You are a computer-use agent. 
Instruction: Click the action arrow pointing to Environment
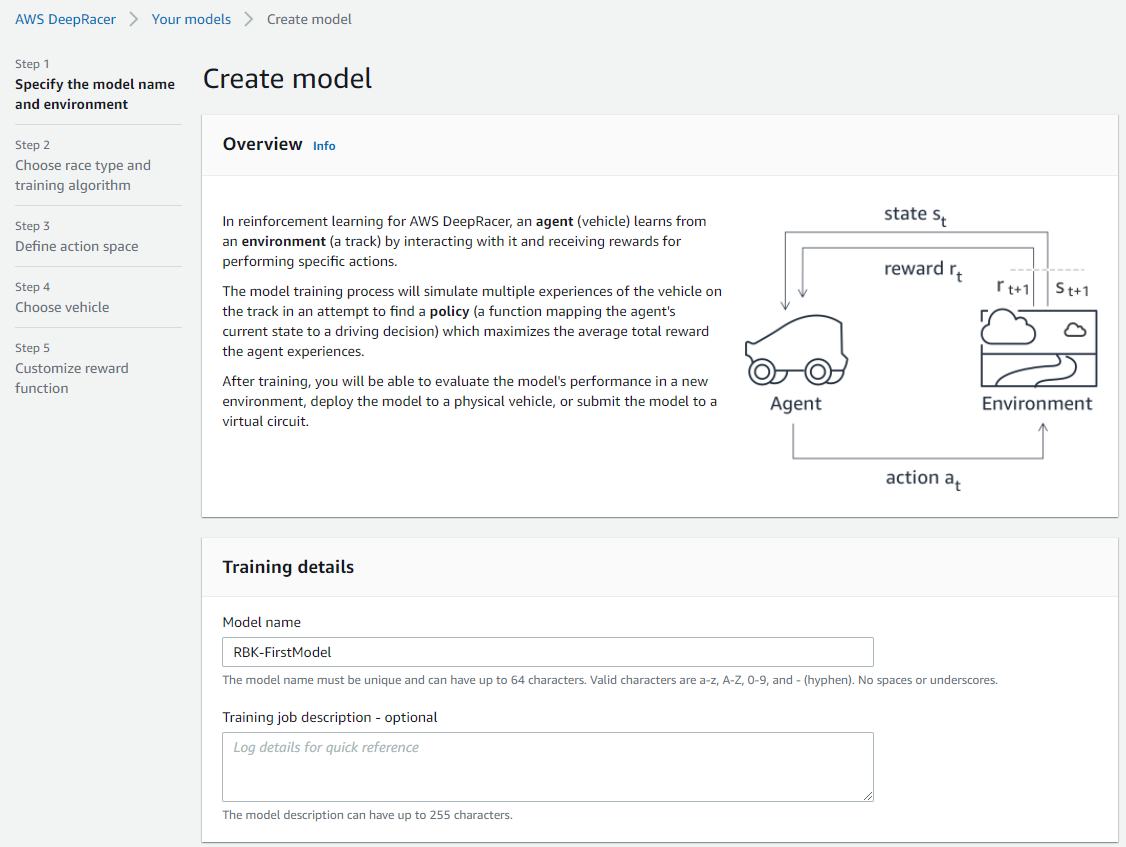point(1043,440)
